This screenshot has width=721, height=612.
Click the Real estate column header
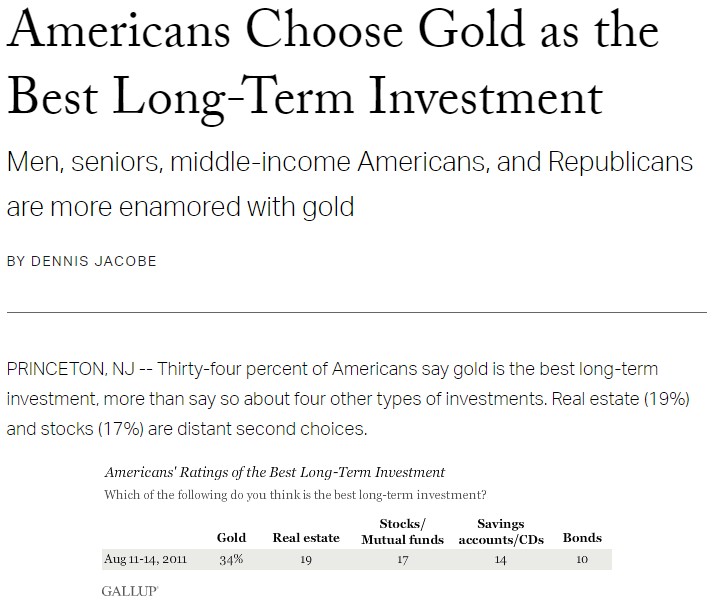pyautogui.click(x=306, y=538)
